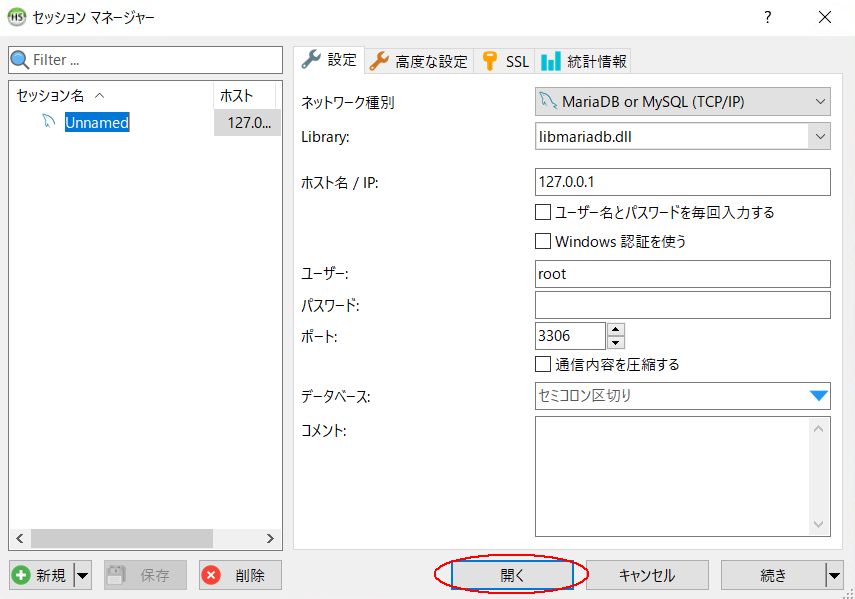Open the 続き button dropdown arrow
855x599 pixels.
pos(834,575)
